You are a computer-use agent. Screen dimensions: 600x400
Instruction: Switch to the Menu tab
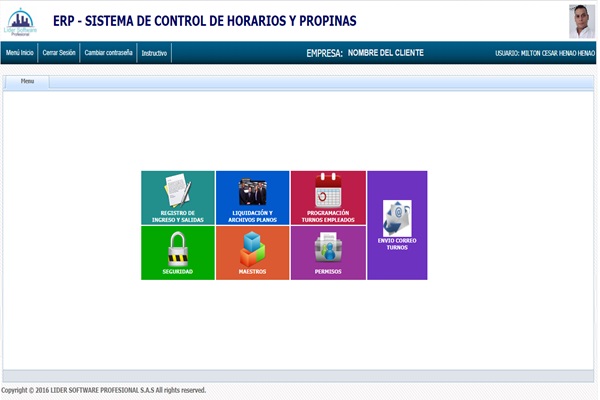click(28, 81)
